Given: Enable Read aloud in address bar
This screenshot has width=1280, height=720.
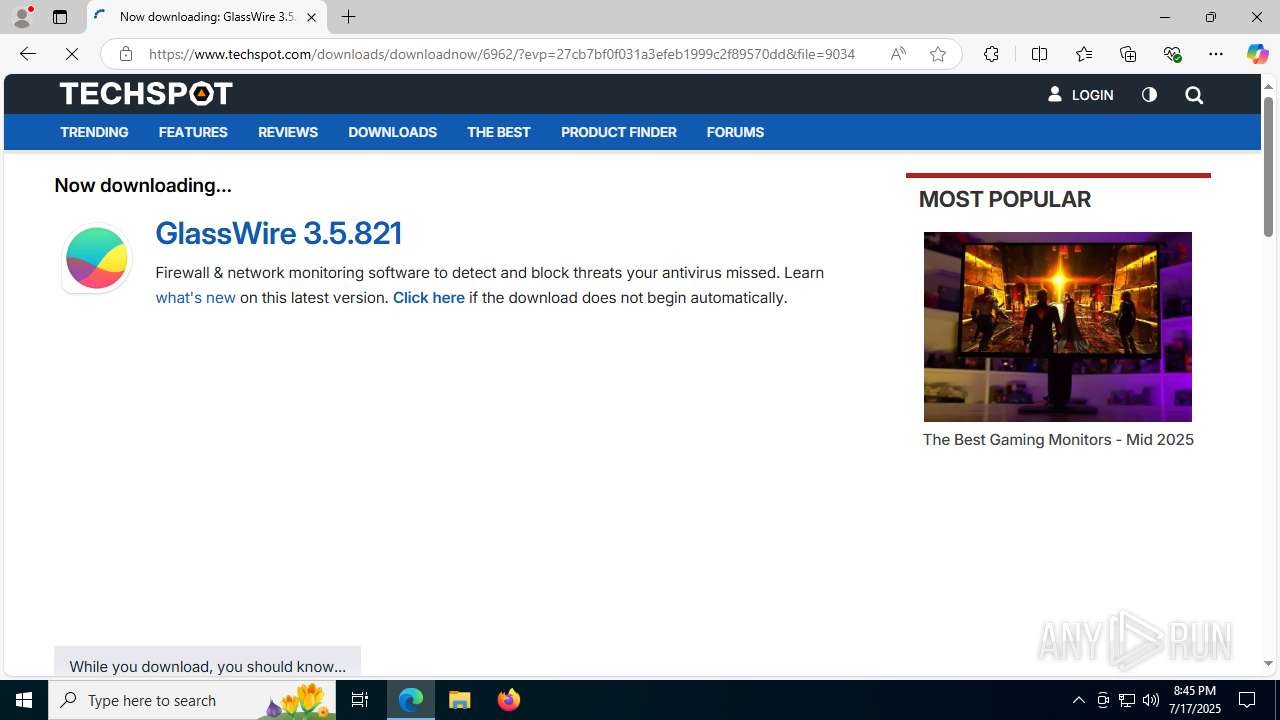Looking at the screenshot, I should tap(897, 54).
